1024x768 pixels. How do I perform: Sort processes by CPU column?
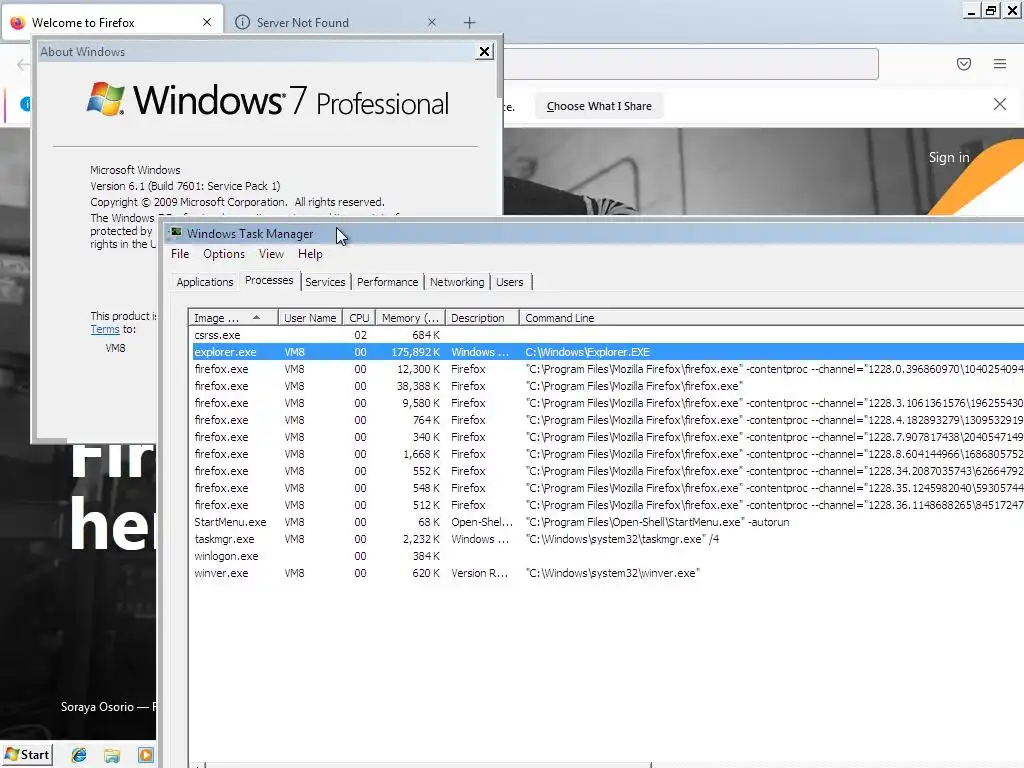tap(359, 318)
